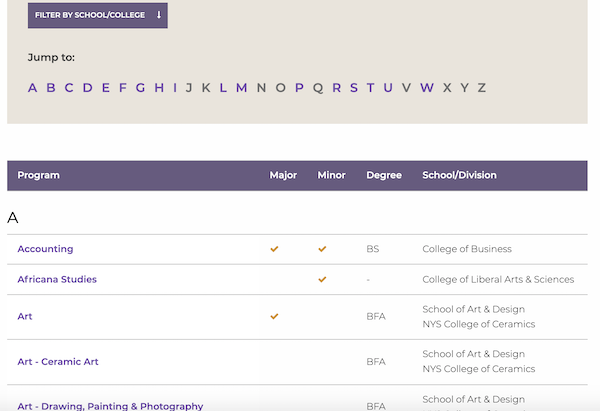Jump to letter D

point(88,88)
